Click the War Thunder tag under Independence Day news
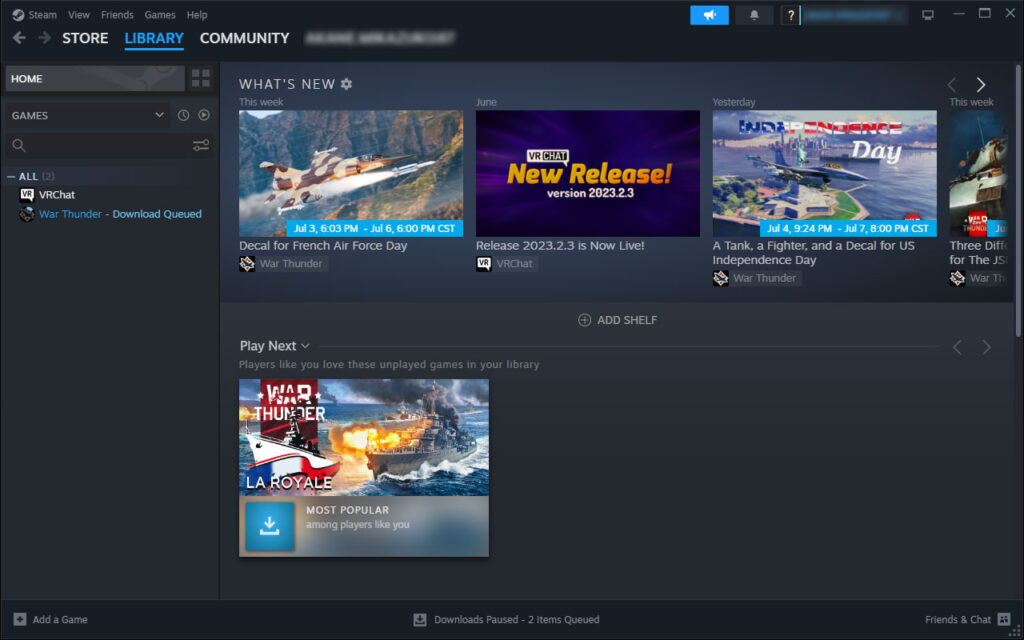Screen dimensions: 1024x640 [x=765, y=278]
